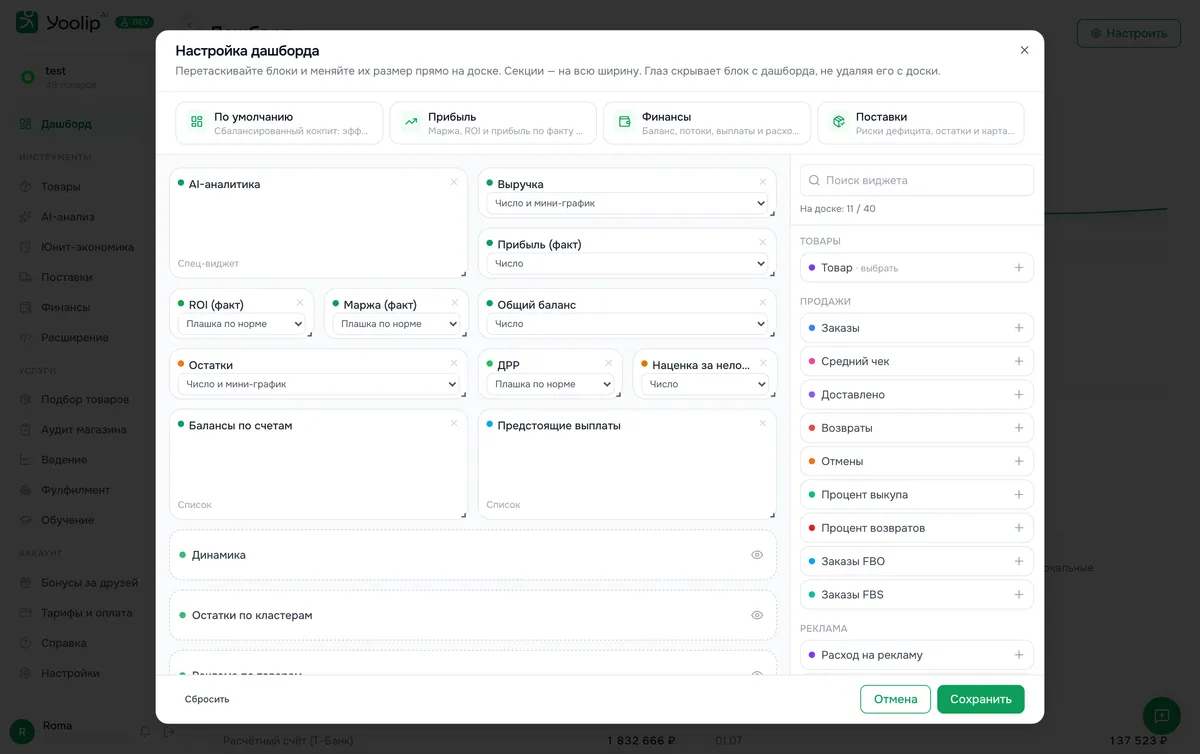Add the Доставлено widget

(1019, 394)
